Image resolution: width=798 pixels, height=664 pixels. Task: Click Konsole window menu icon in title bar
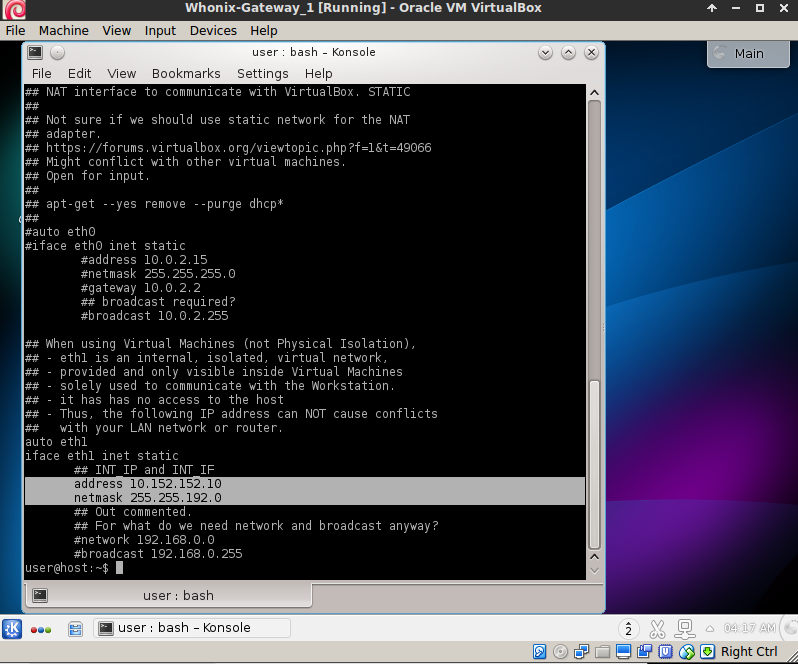[x=35, y=52]
